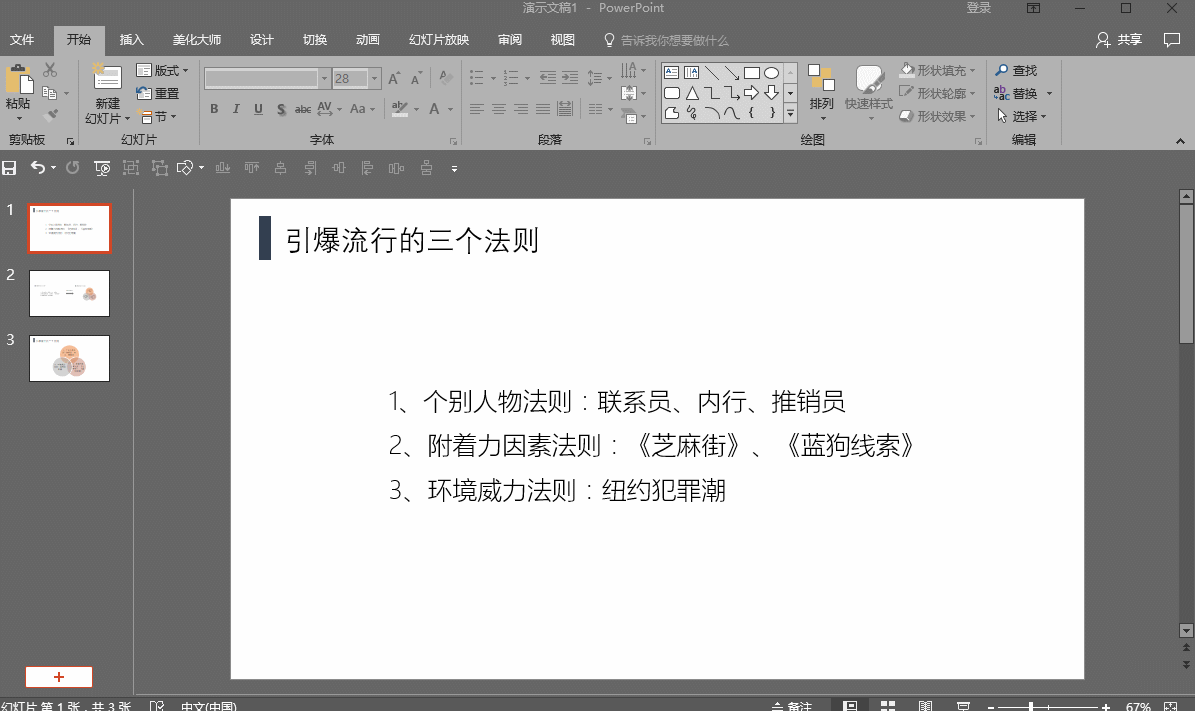Click the Start From Beginning slideshow icon
Screen dimensions: 1195x711
click(x=102, y=168)
